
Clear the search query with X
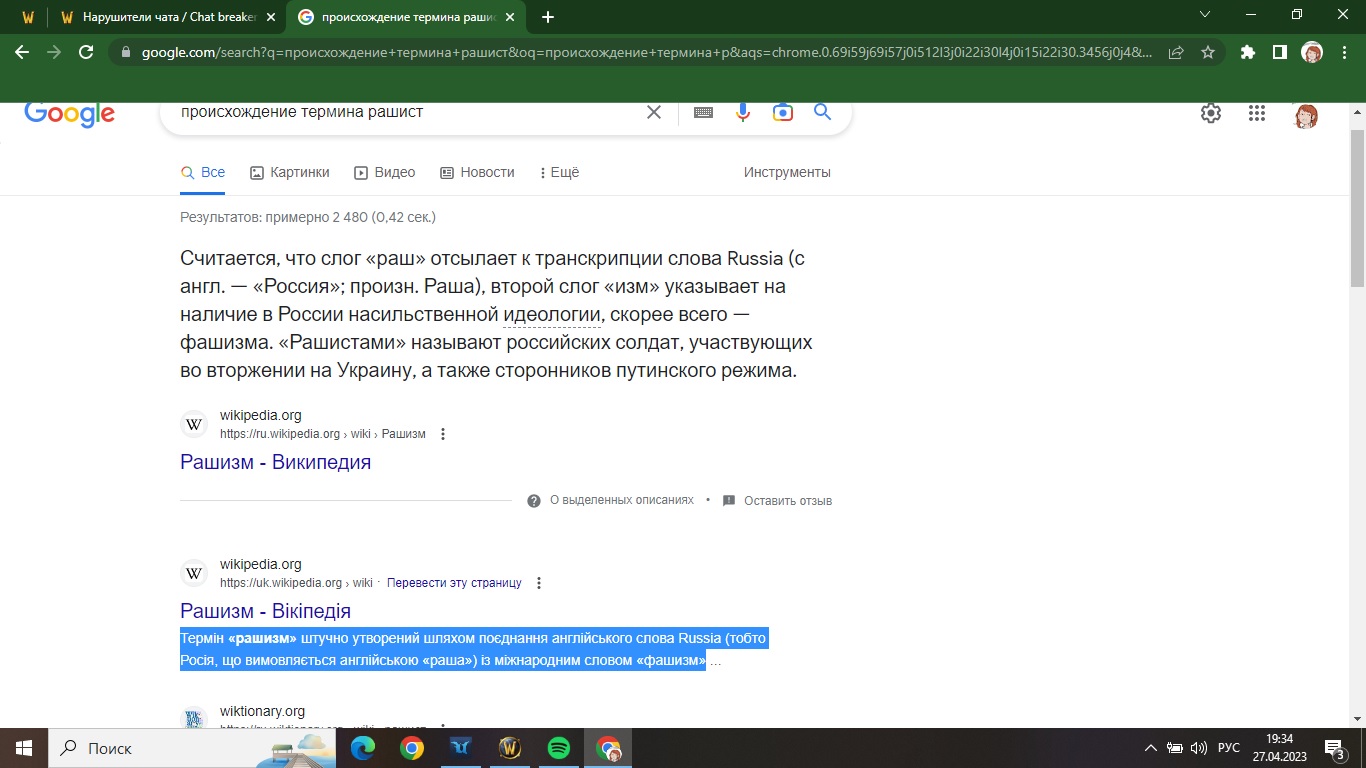654,112
